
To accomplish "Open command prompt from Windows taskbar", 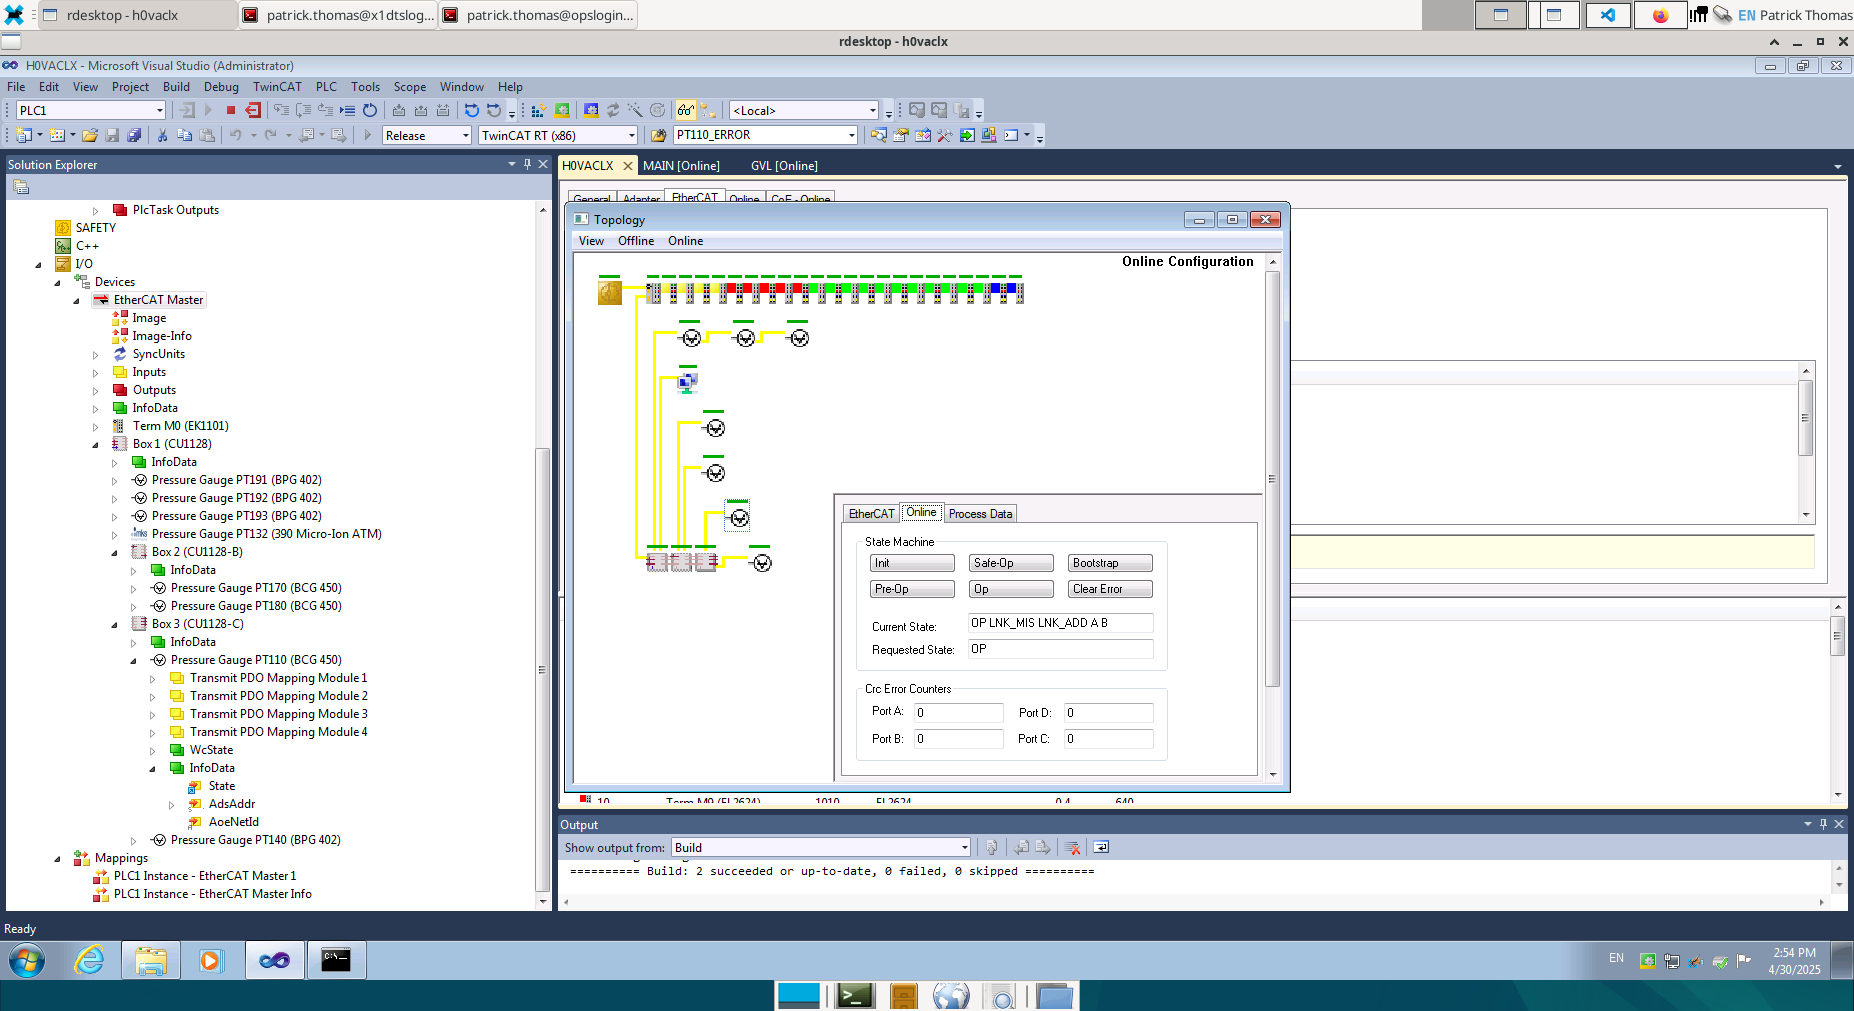I will (336, 960).
